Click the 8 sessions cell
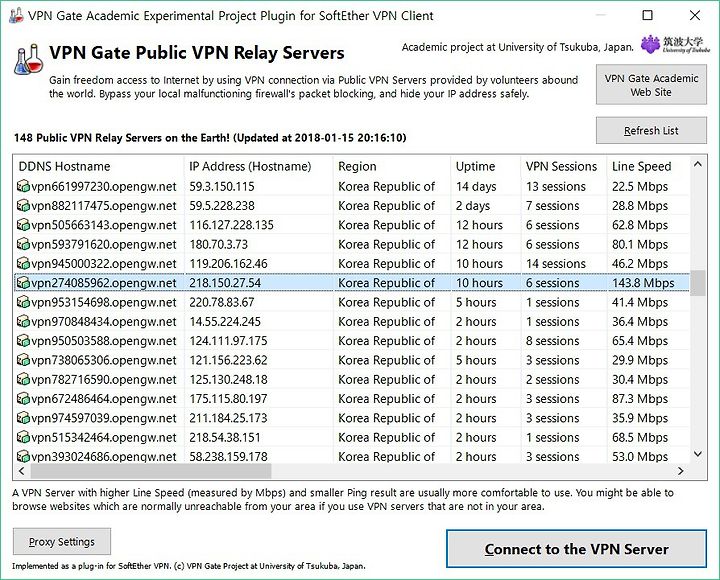This screenshot has height=580, width=720. tap(552, 341)
